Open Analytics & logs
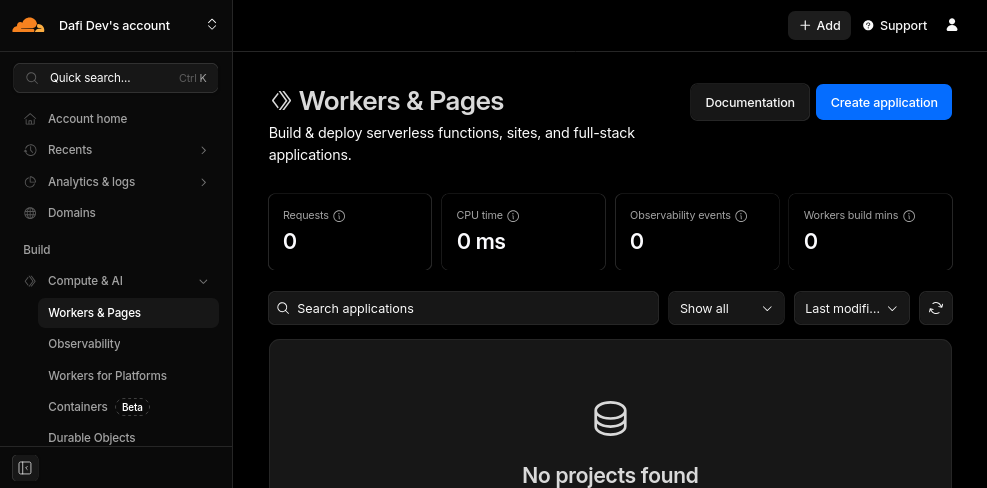The height and width of the screenshot is (488, 987). pos(91,182)
